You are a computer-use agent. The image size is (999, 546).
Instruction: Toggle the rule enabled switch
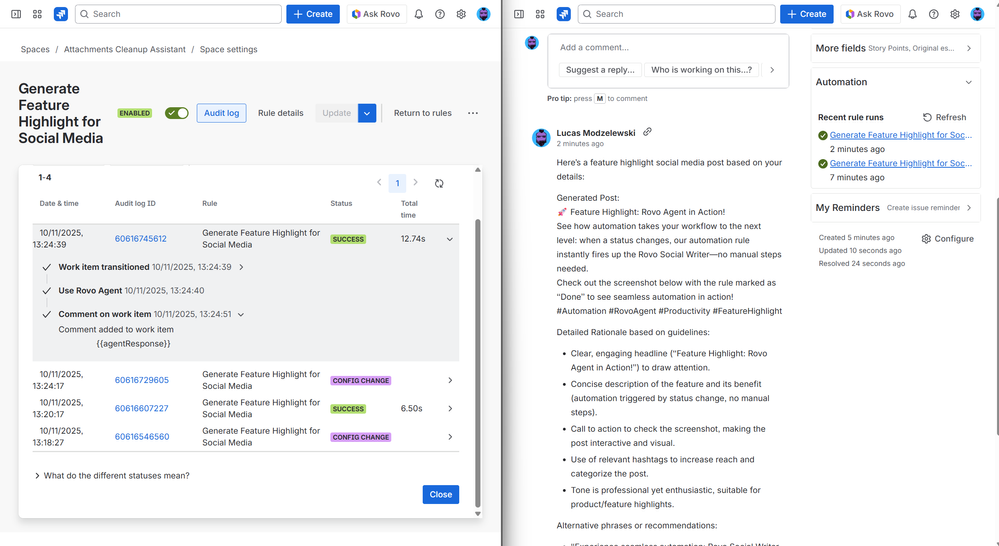point(176,113)
